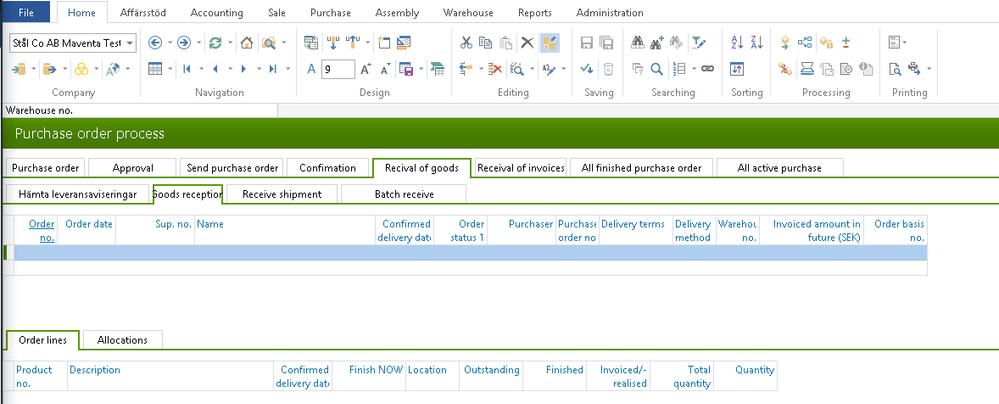The image size is (999, 404).
Task: Go to the previous record arrow
Action: (215, 69)
